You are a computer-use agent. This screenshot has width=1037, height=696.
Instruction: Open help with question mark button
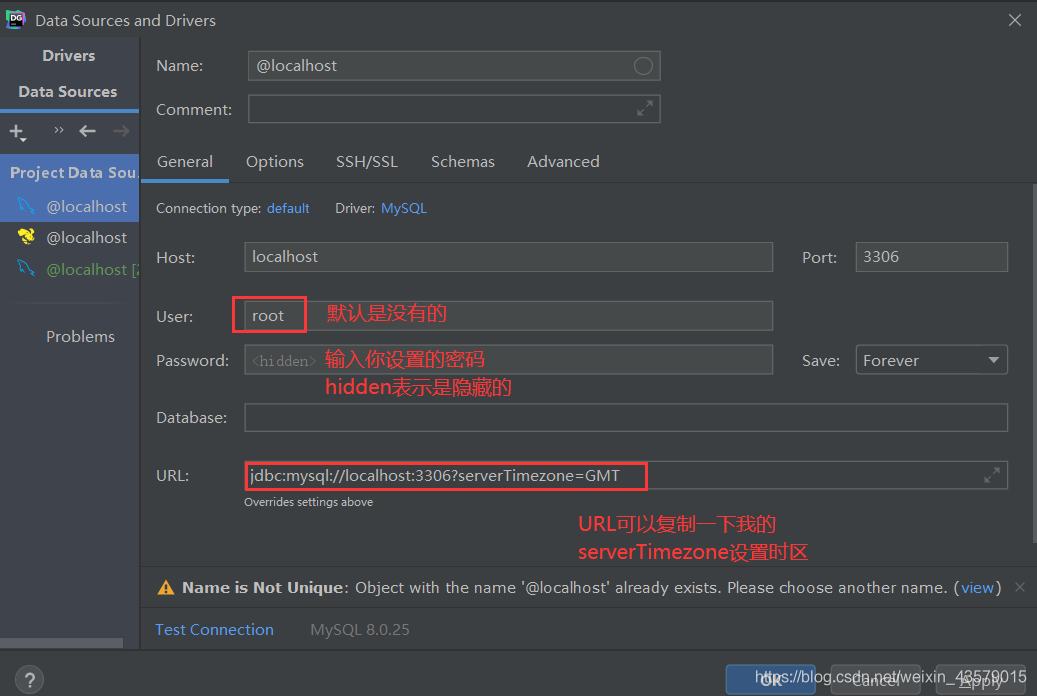[x=29, y=680]
